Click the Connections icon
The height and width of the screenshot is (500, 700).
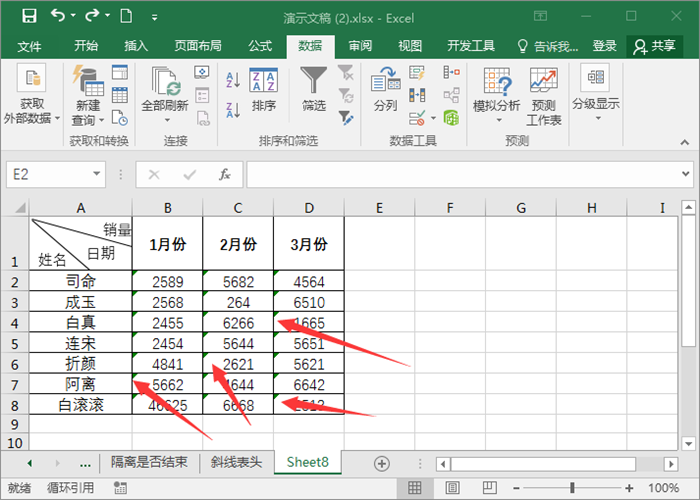[202, 72]
